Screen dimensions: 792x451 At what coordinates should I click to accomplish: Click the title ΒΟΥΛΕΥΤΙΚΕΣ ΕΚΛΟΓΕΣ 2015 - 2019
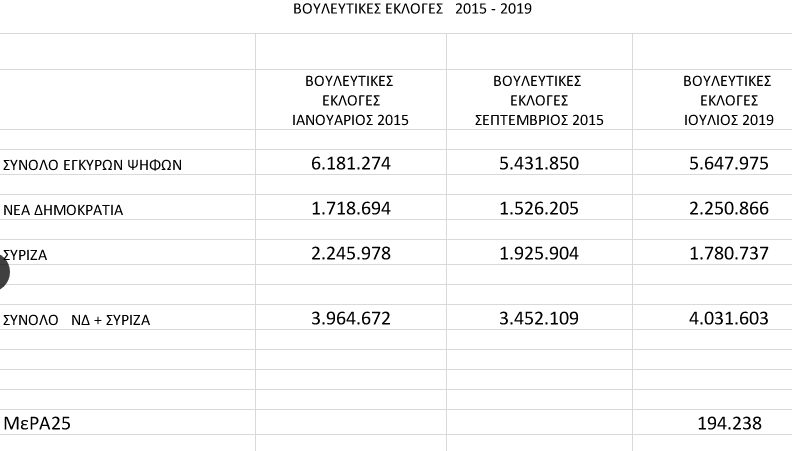tap(412, 9)
